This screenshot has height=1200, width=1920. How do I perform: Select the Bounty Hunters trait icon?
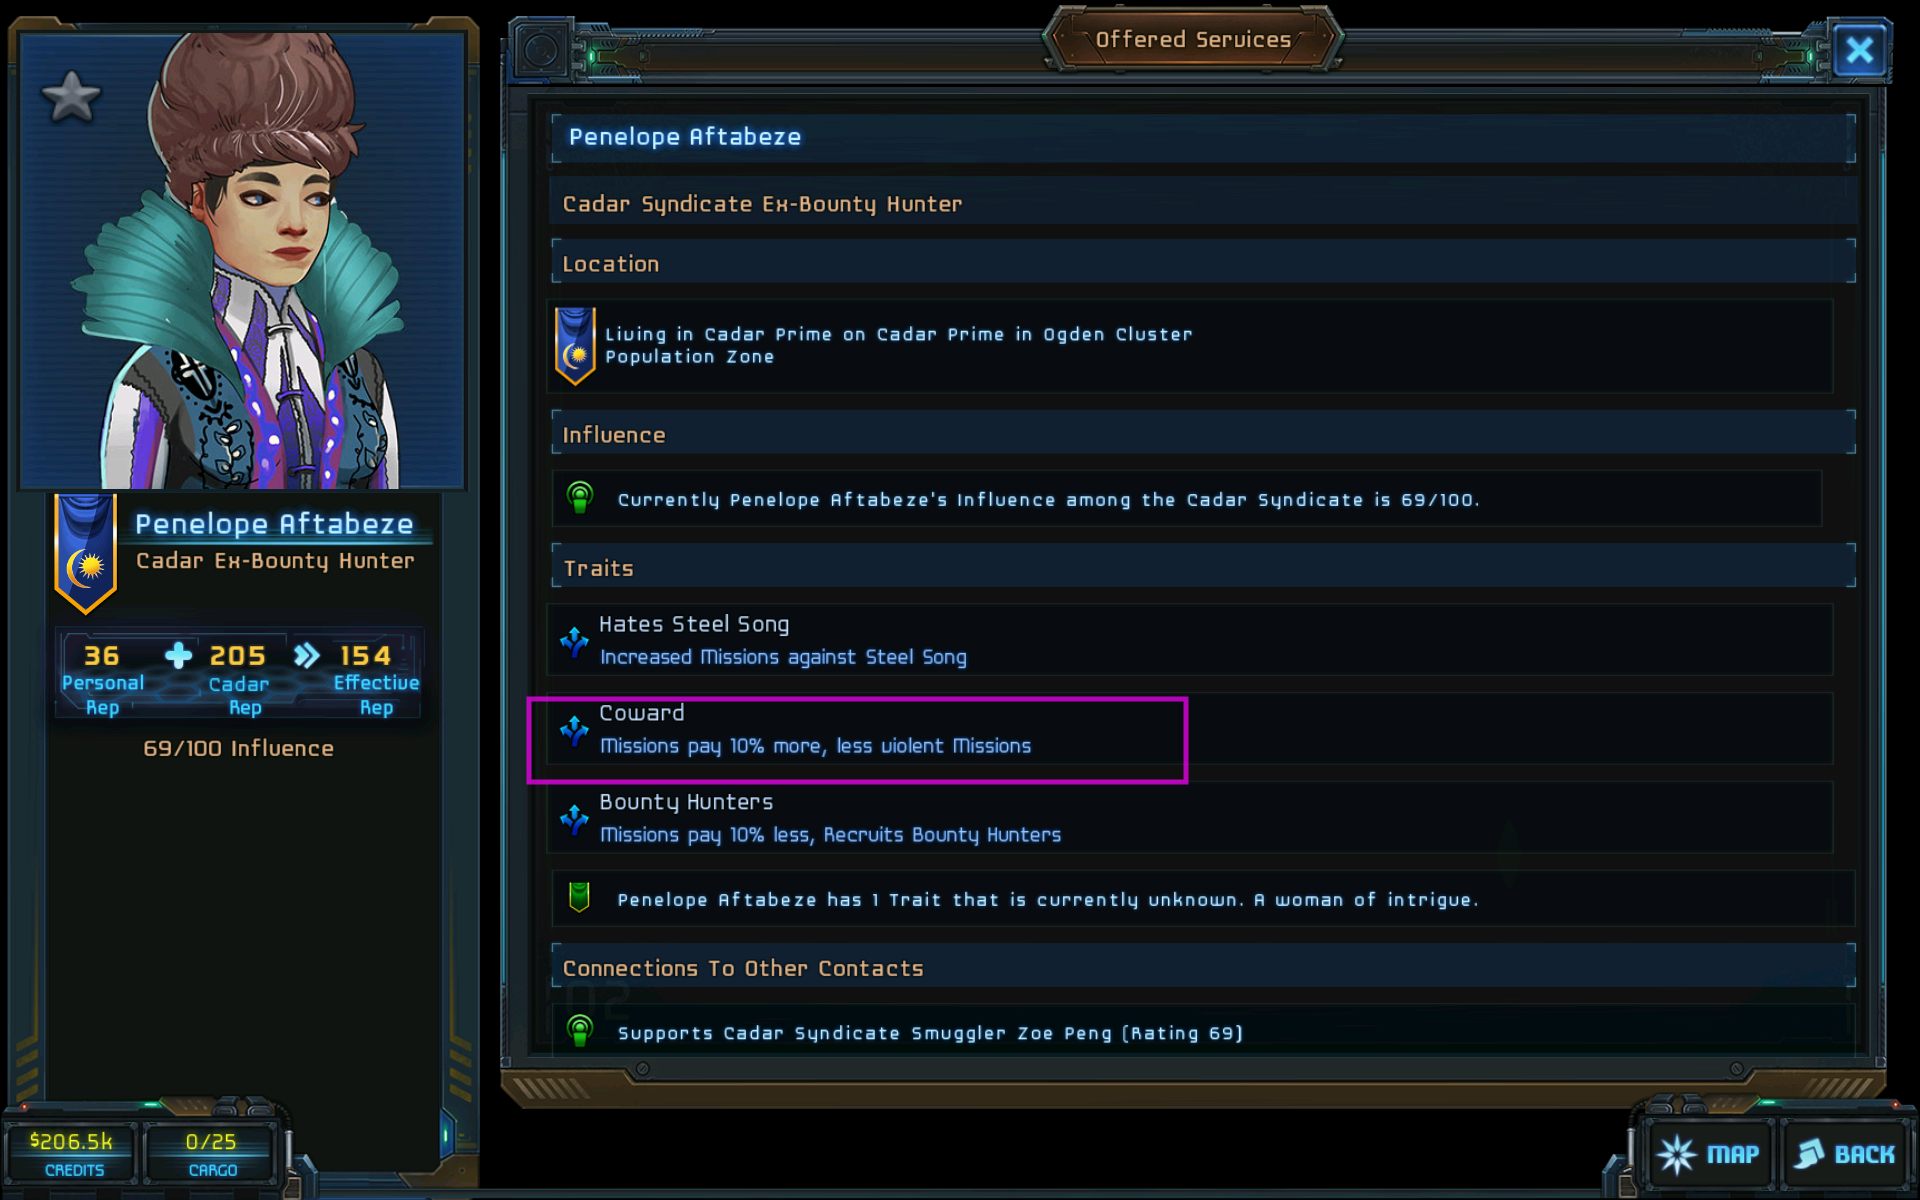tap(574, 819)
